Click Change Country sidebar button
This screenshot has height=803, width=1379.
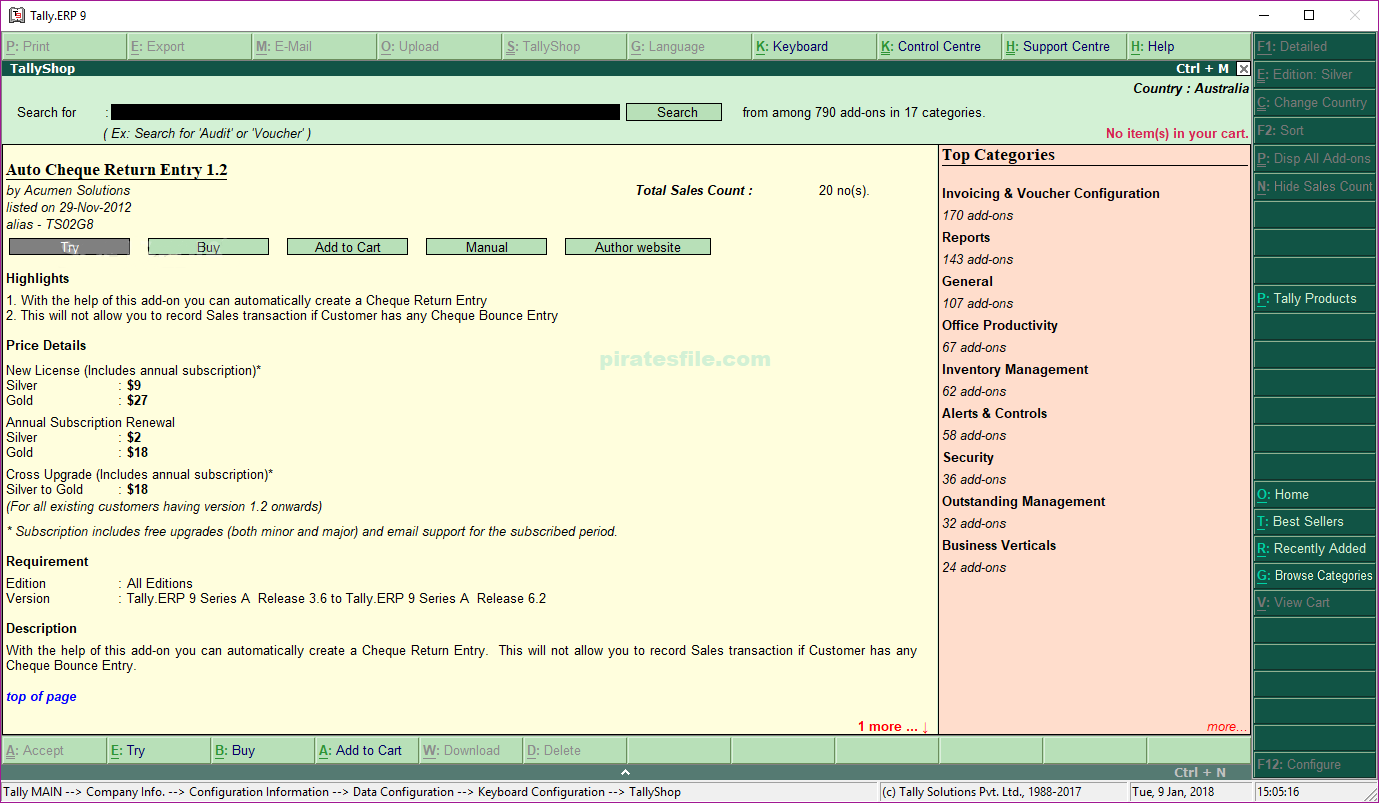[x=1315, y=102]
